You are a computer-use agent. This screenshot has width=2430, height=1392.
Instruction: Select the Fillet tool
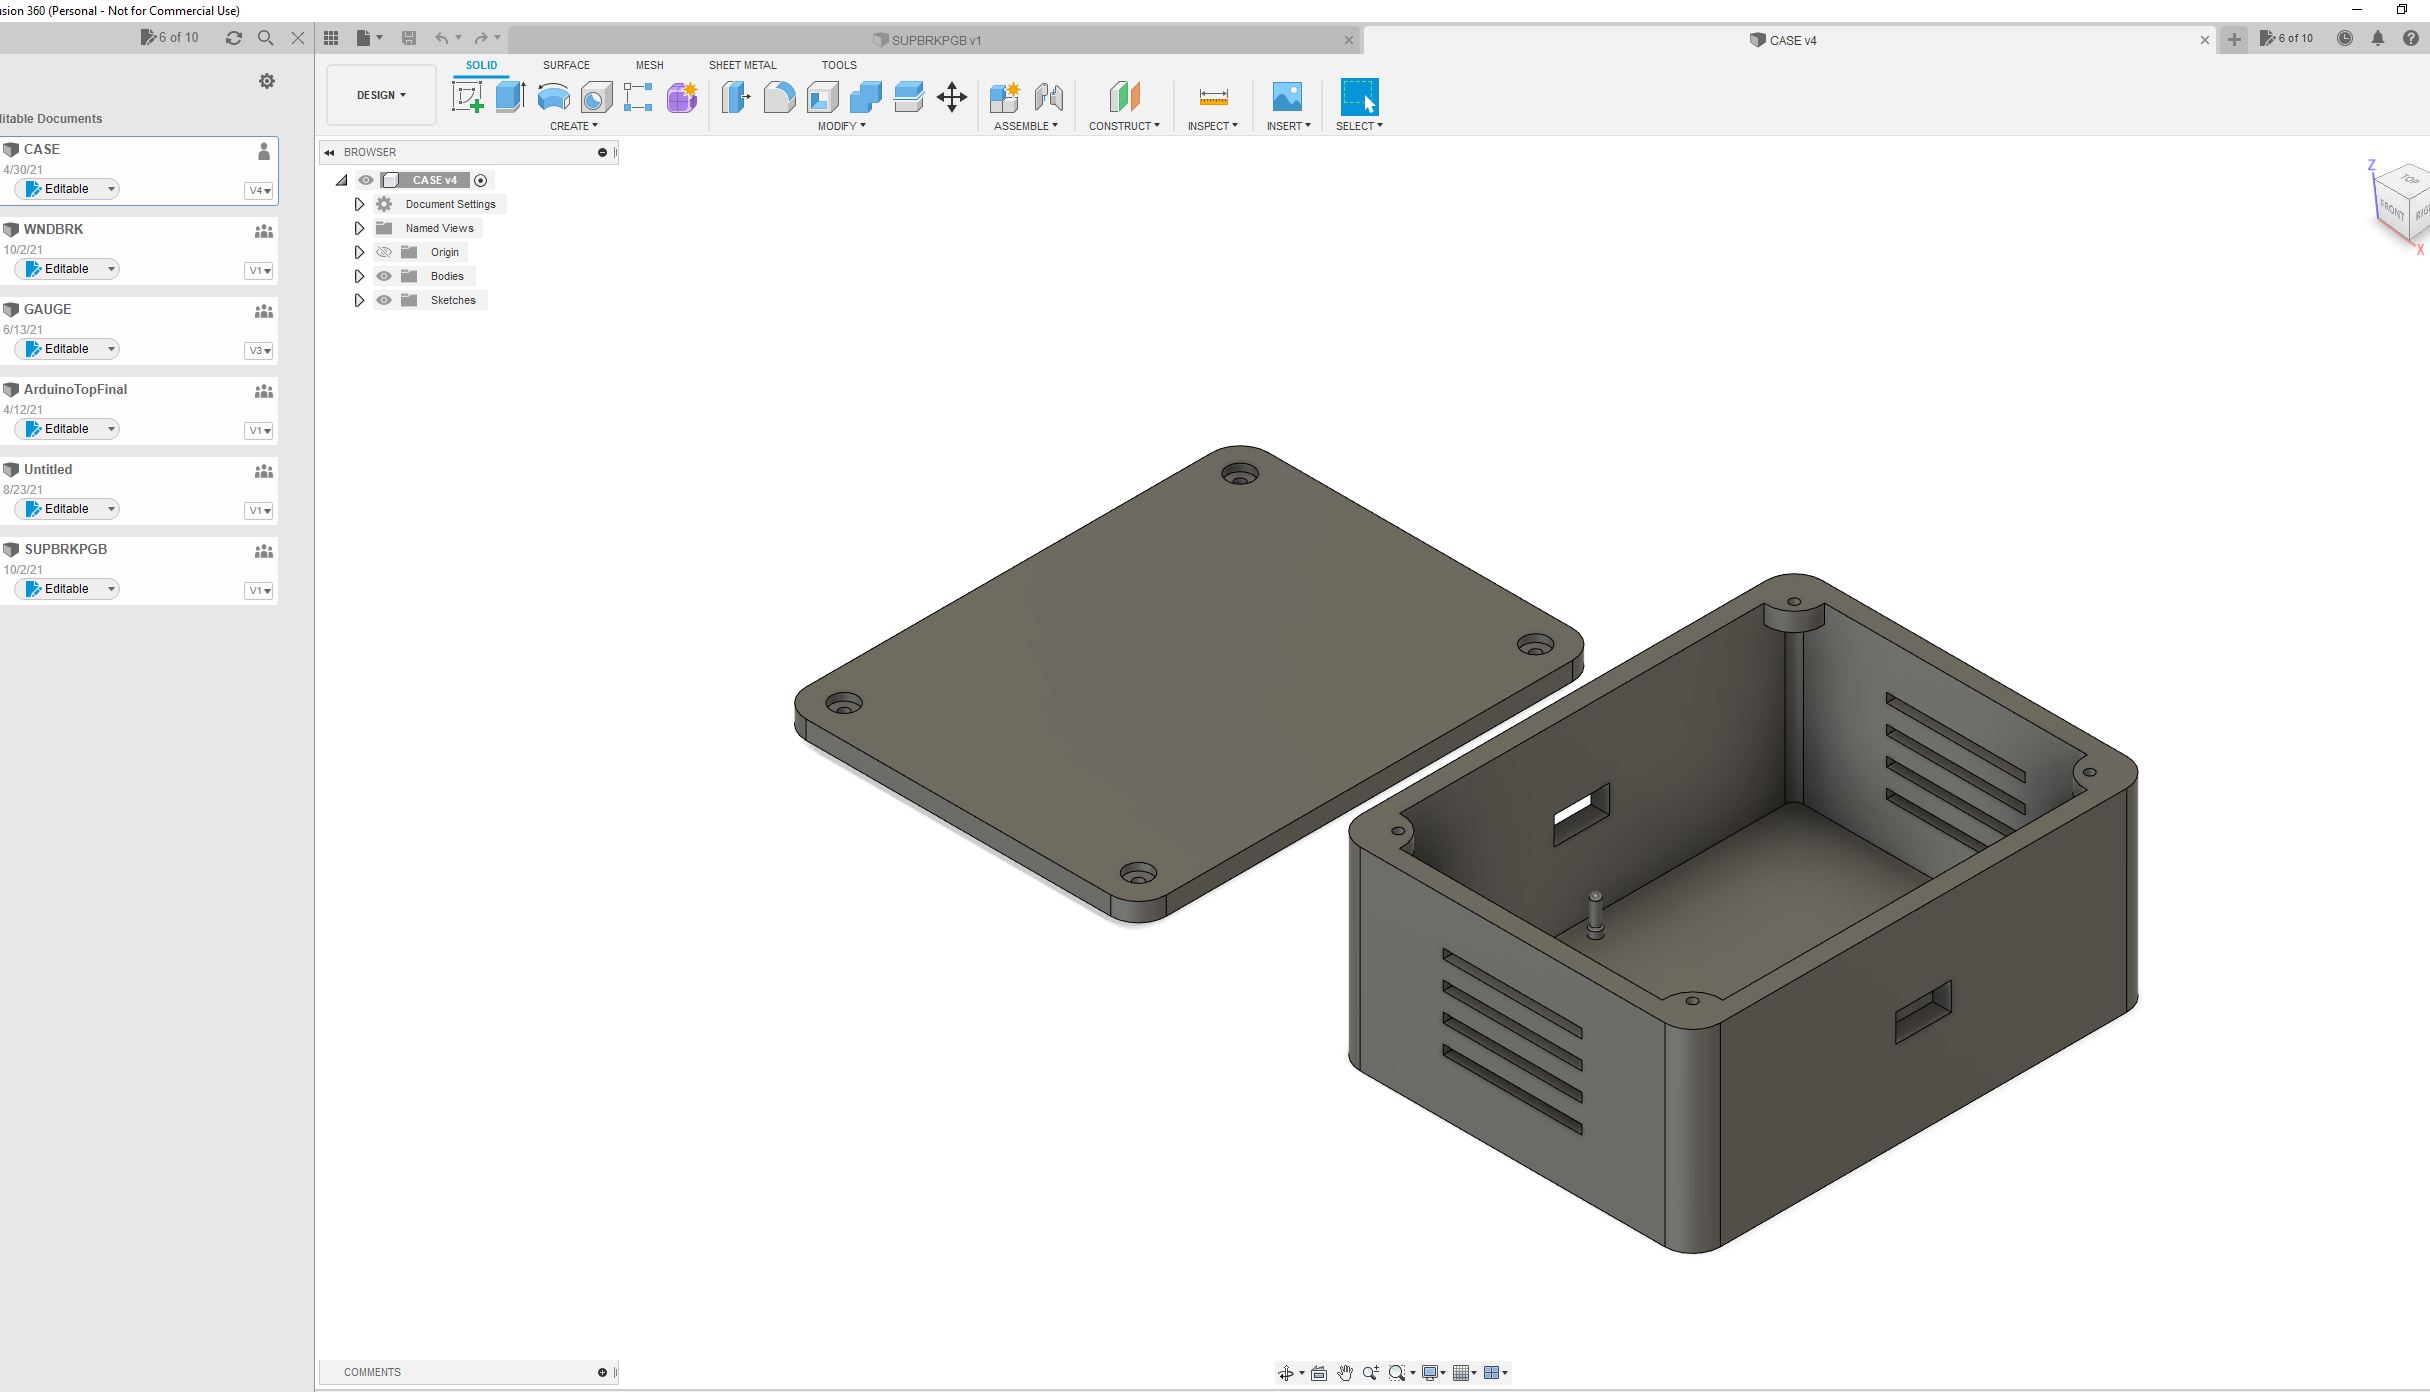[779, 97]
